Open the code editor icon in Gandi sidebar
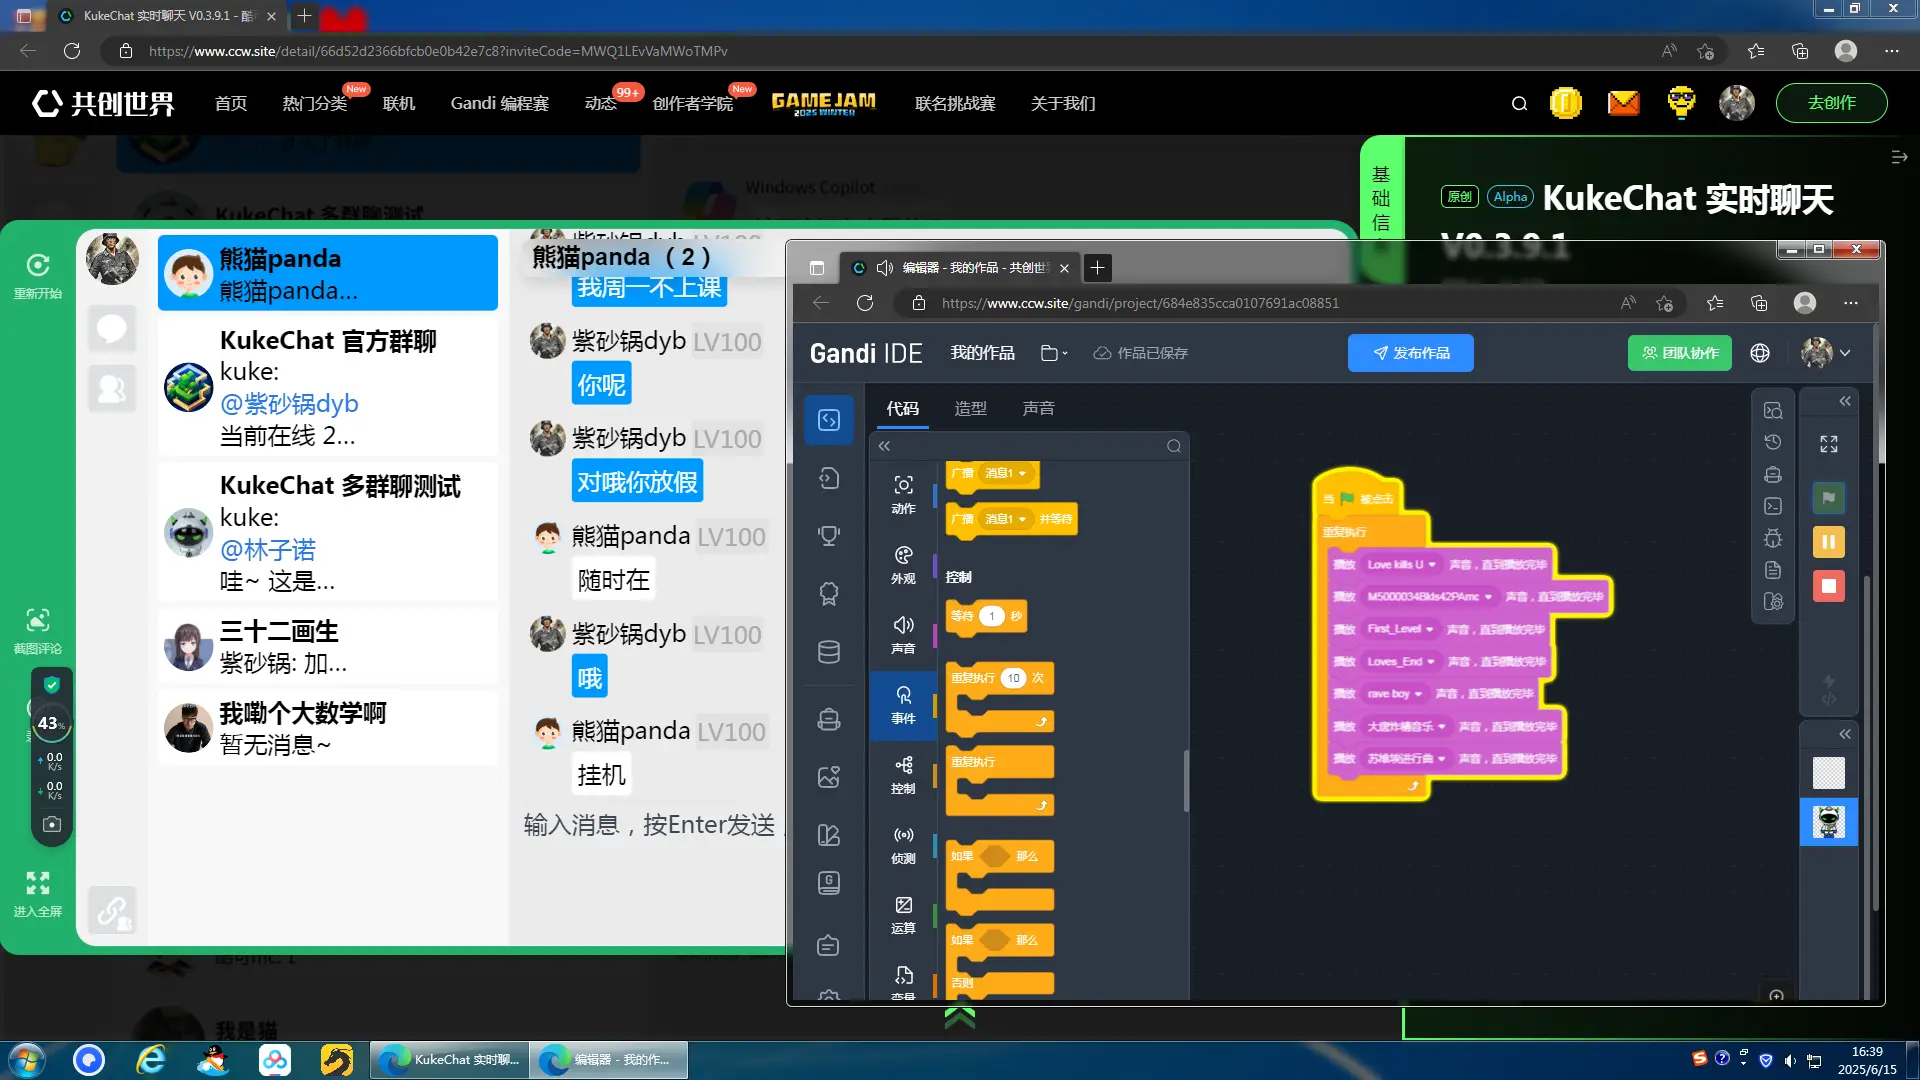The height and width of the screenshot is (1080, 1920). pos(829,420)
